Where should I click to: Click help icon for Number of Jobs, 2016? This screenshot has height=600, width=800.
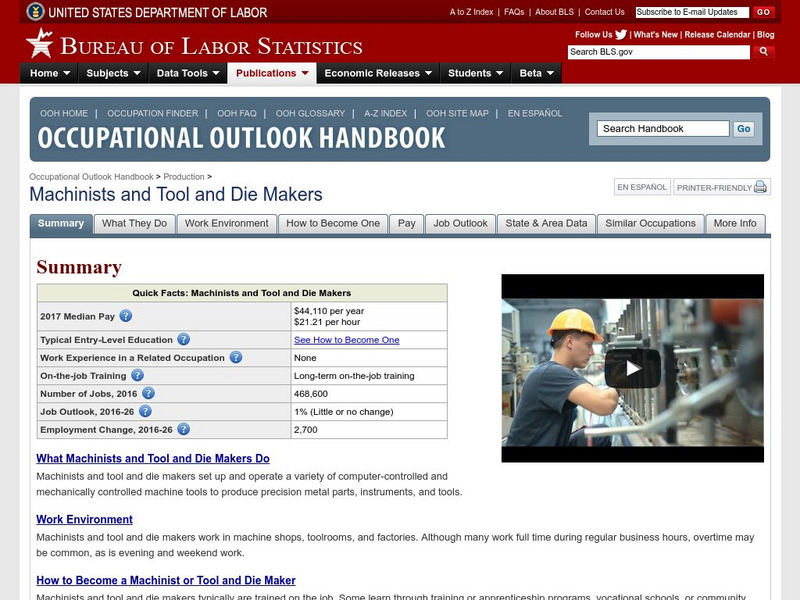point(148,393)
